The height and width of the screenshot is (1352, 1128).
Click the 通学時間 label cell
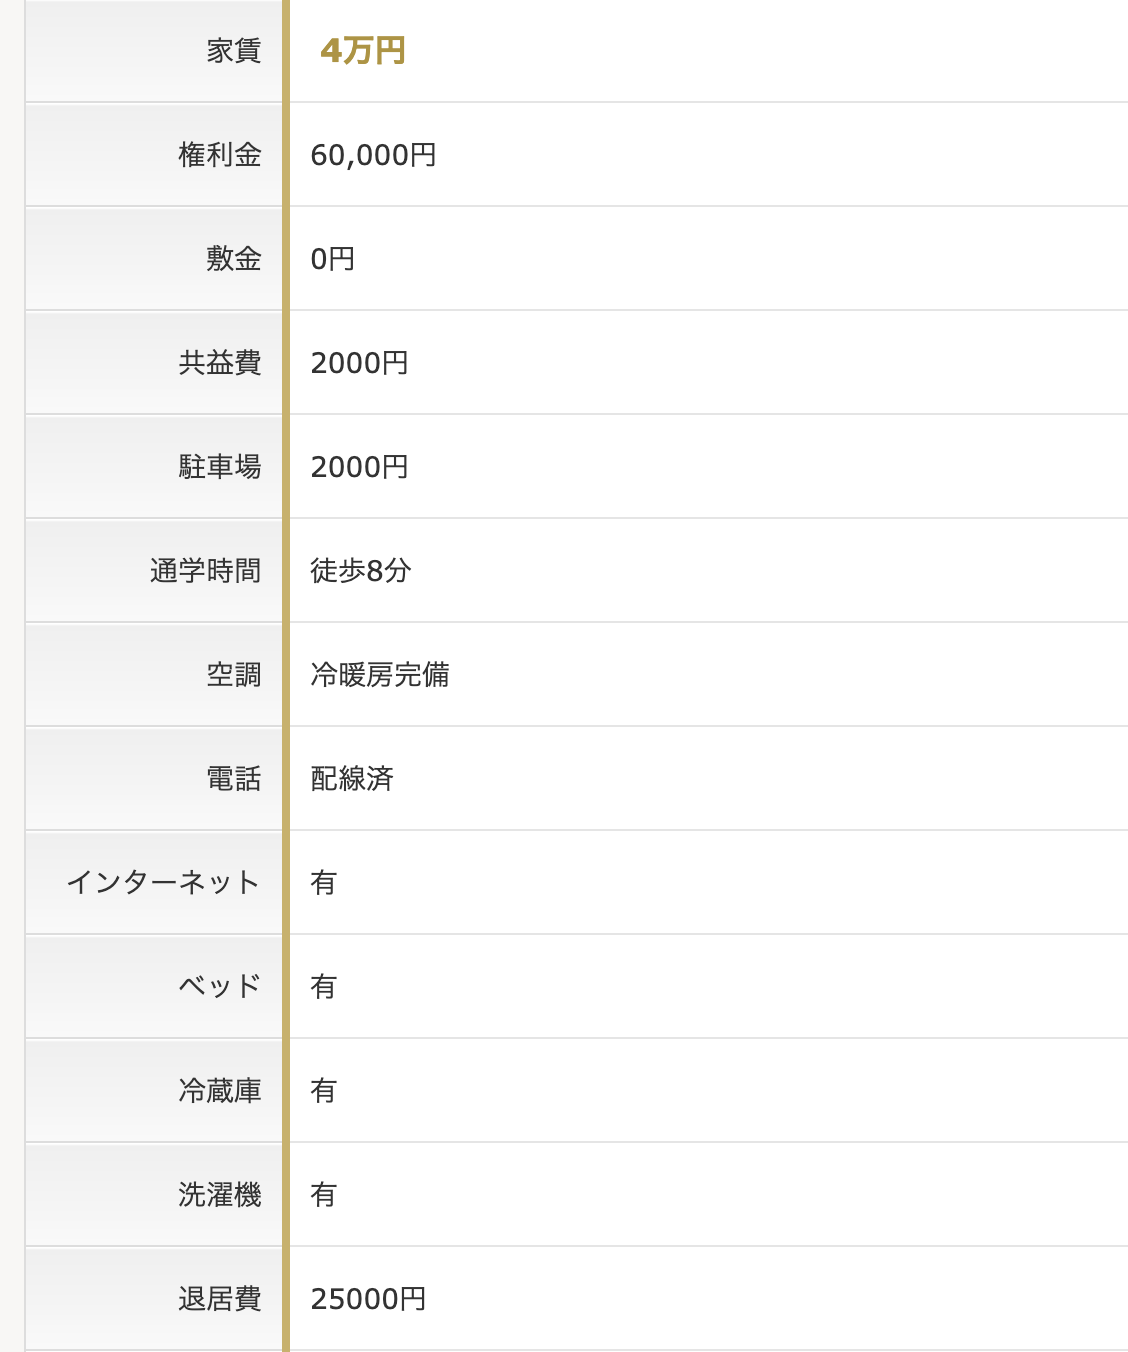[205, 571]
